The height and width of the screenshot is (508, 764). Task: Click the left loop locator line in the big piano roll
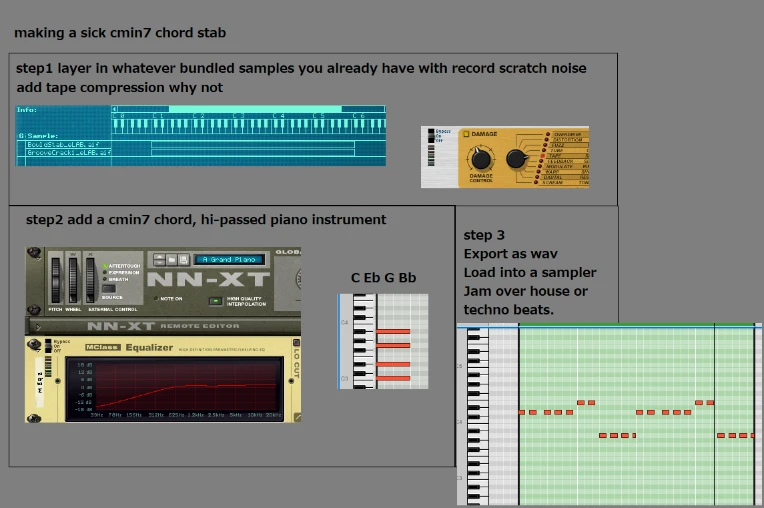(x=519, y=414)
